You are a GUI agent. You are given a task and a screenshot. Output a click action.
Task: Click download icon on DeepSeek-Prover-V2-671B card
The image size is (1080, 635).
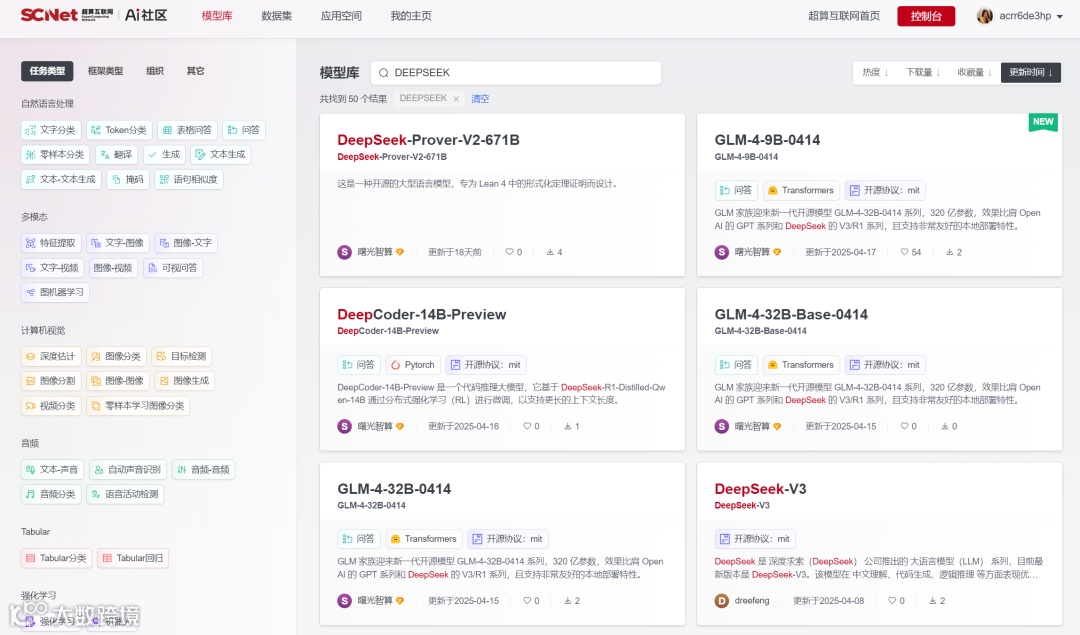[550, 252]
